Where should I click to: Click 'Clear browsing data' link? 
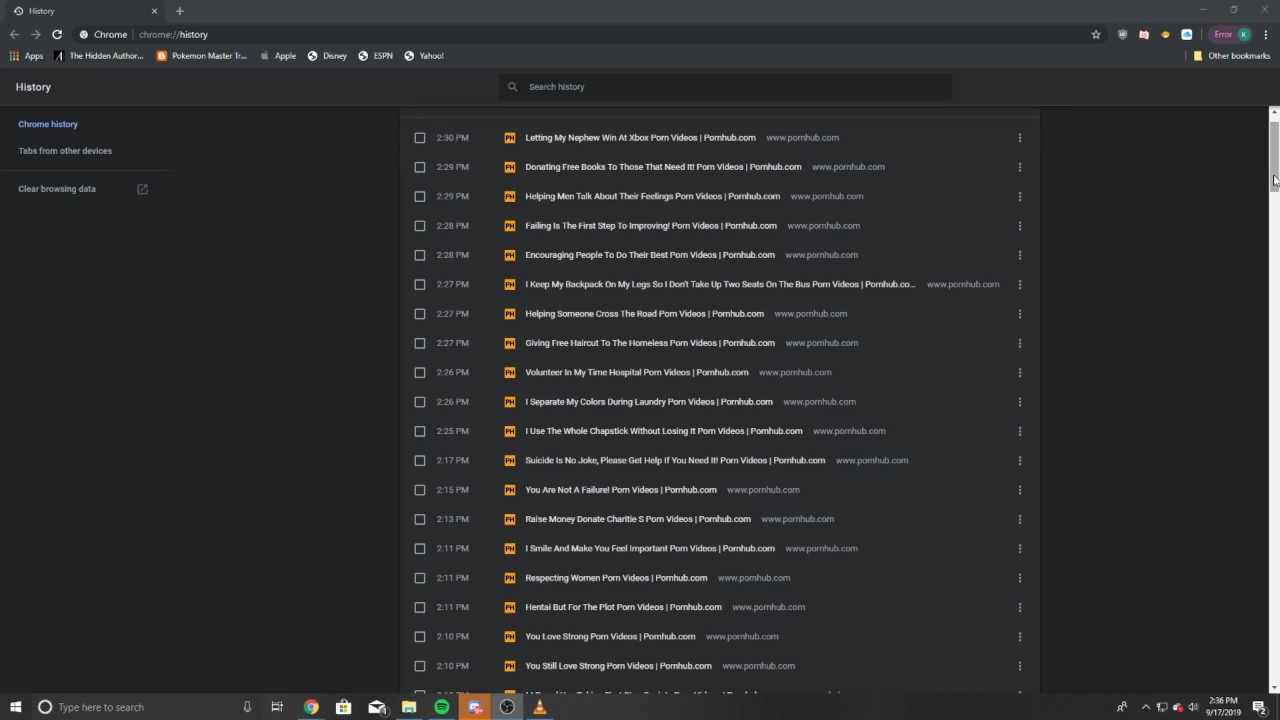pos(57,189)
